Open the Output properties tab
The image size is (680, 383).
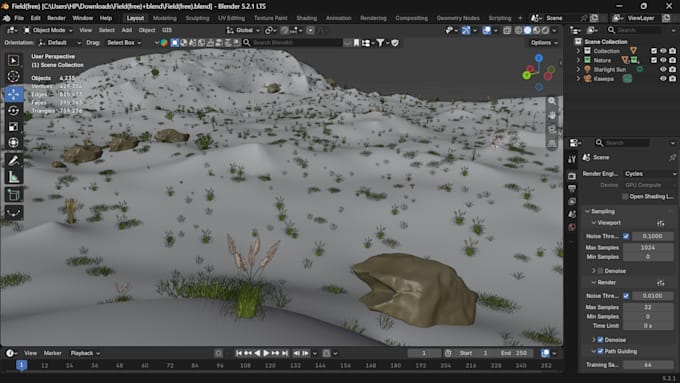click(x=572, y=189)
